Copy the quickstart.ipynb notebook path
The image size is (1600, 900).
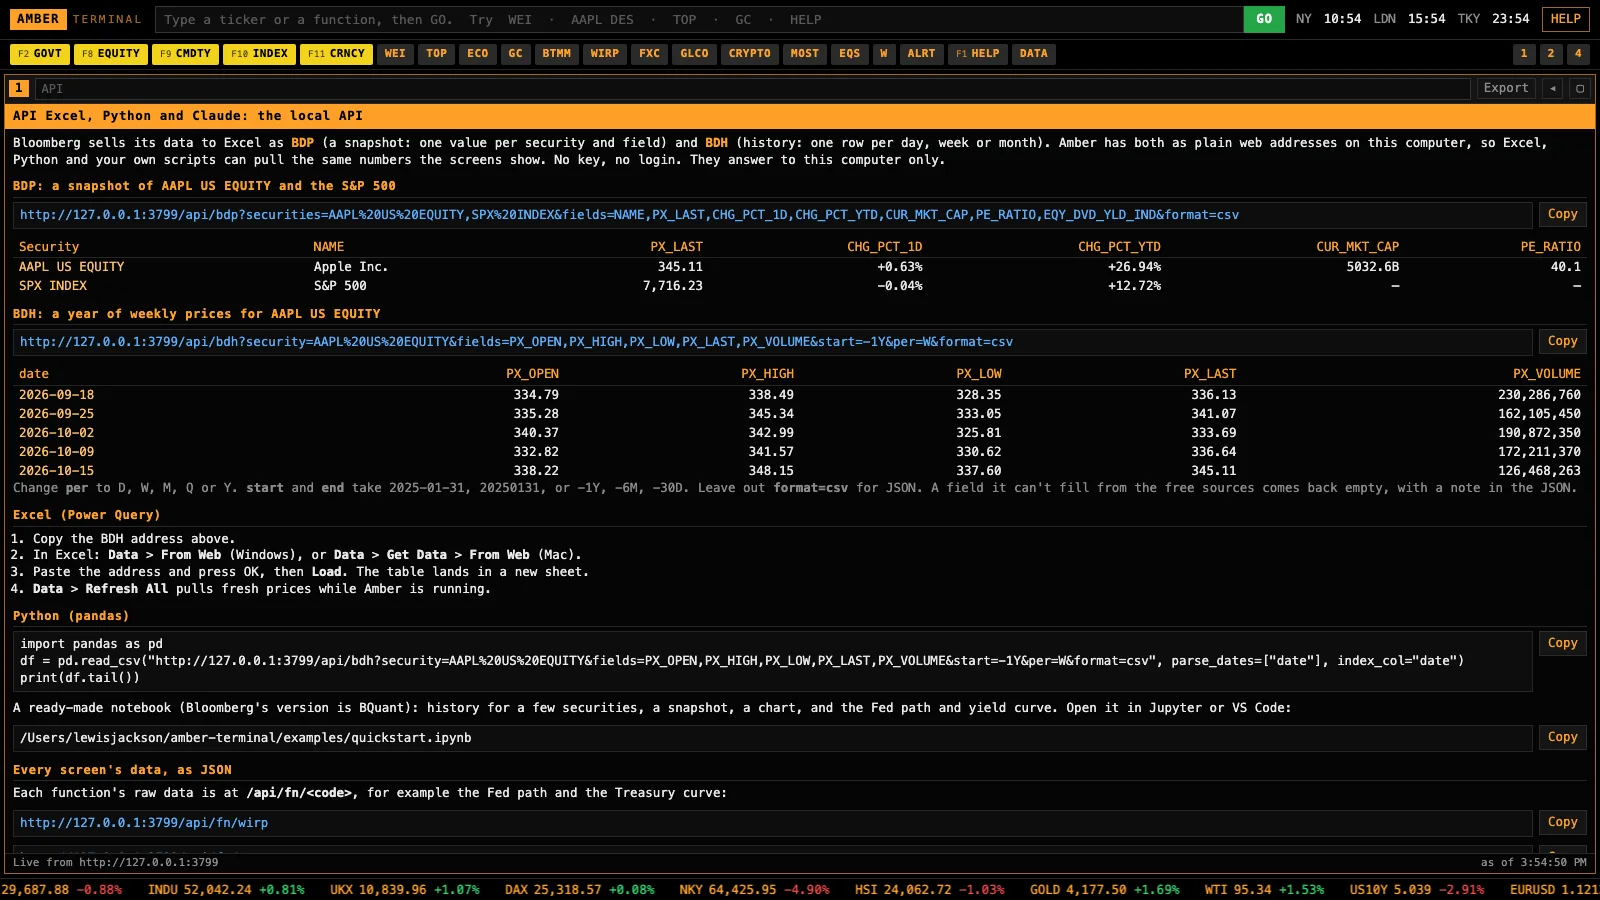[x=1562, y=737]
